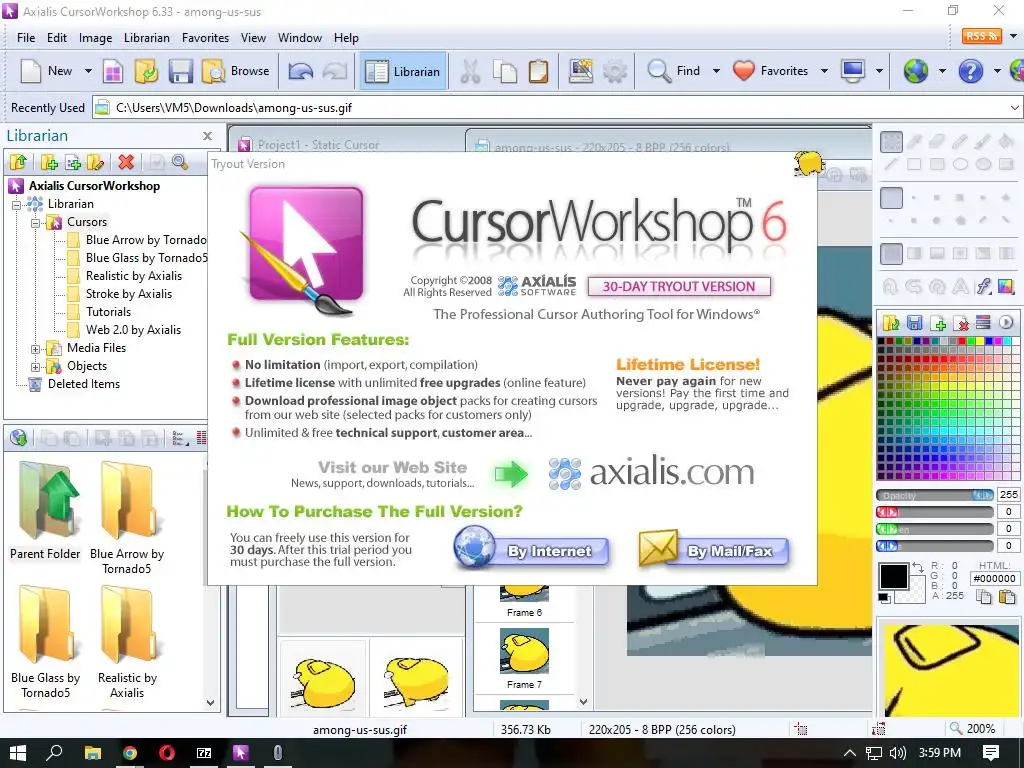Click the By Mail/Fax purchase button
This screenshot has height=768, width=1024.
pyautogui.click(x=714, y=549)
